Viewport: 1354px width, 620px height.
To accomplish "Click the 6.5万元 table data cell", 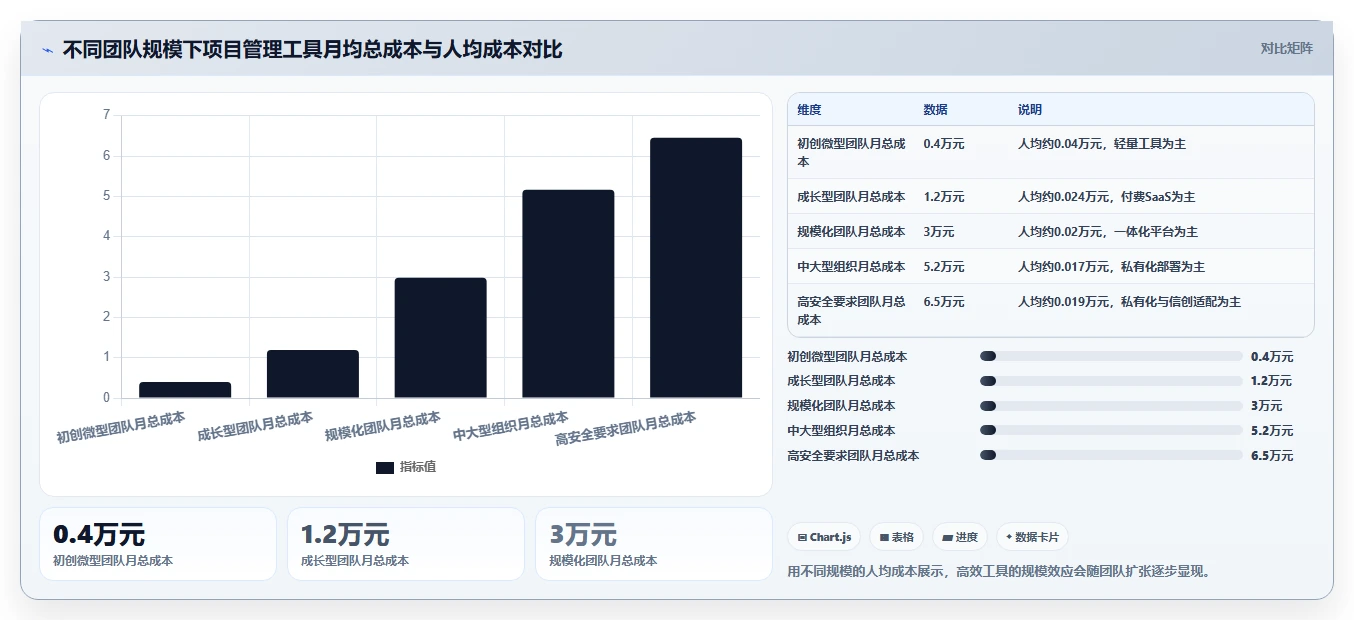I will 944,302.
